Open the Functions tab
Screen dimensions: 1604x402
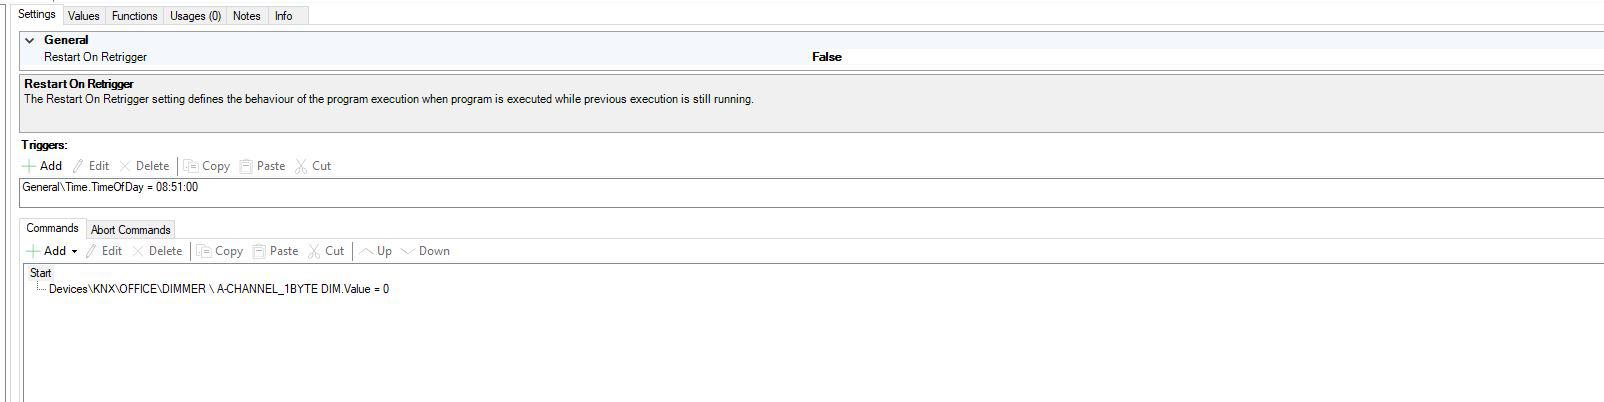click(x=134, y=16)
